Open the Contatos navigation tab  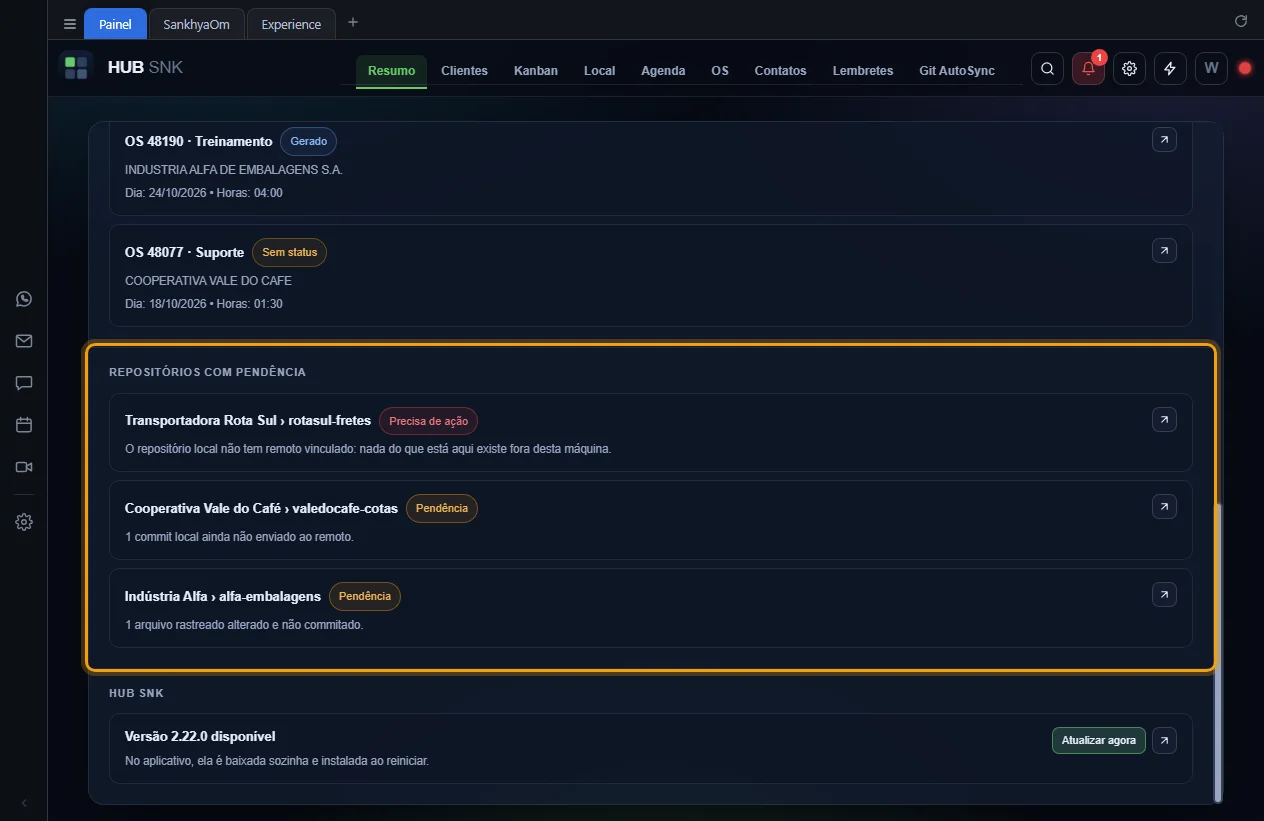780,71
